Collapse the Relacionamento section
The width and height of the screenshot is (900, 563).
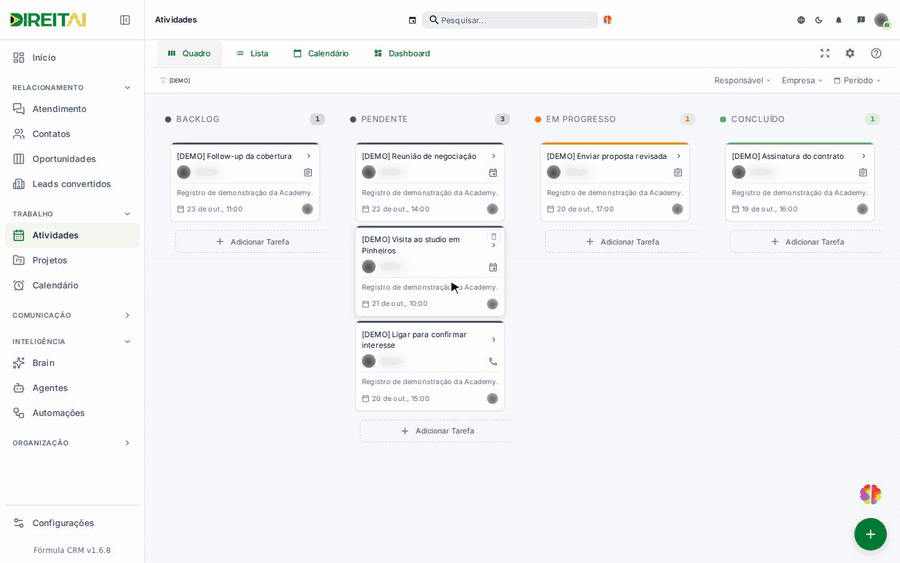[x=127, y=88]
